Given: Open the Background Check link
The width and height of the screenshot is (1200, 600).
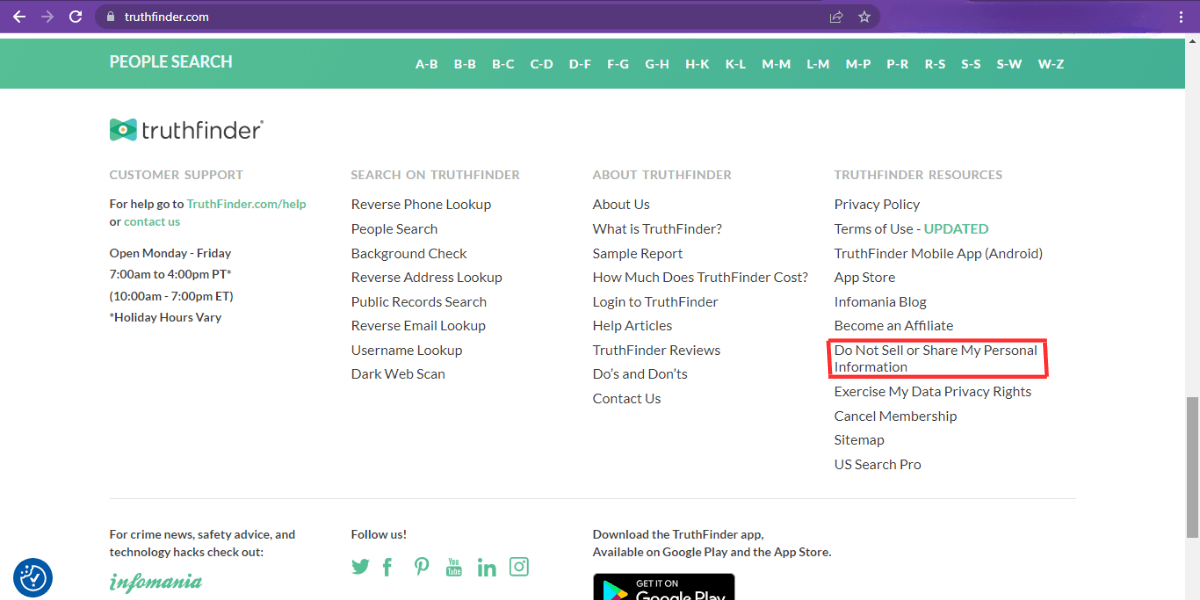Looking at the screenshot, I should (x=409, y=254).
